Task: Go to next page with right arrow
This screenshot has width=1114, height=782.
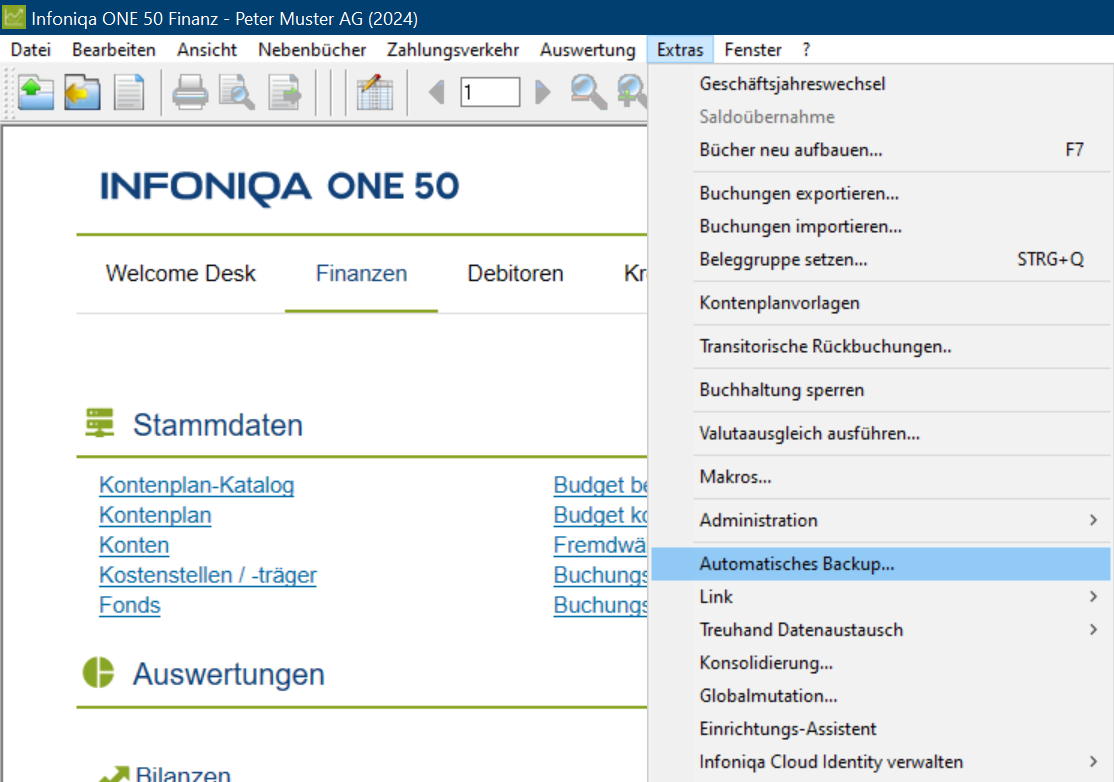Action: click(x=543, y=92)
